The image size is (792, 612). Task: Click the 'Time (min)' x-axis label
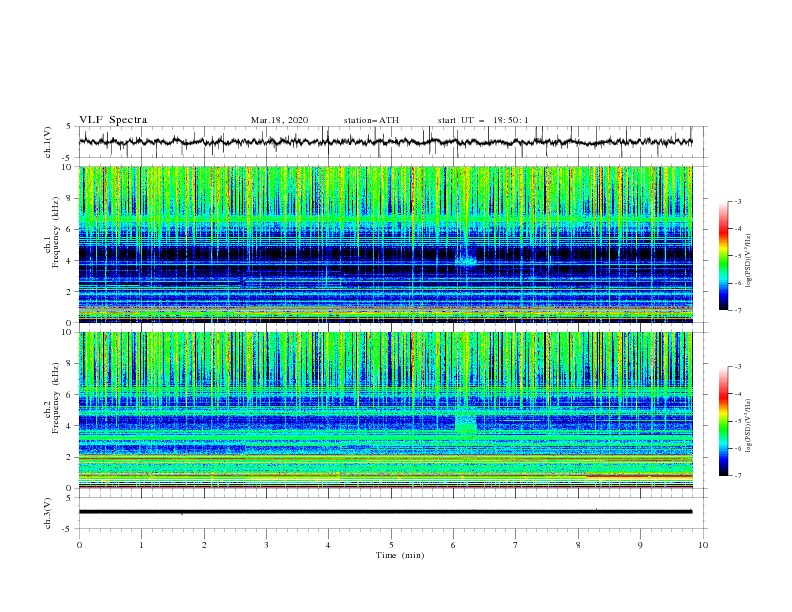(400, 555)
